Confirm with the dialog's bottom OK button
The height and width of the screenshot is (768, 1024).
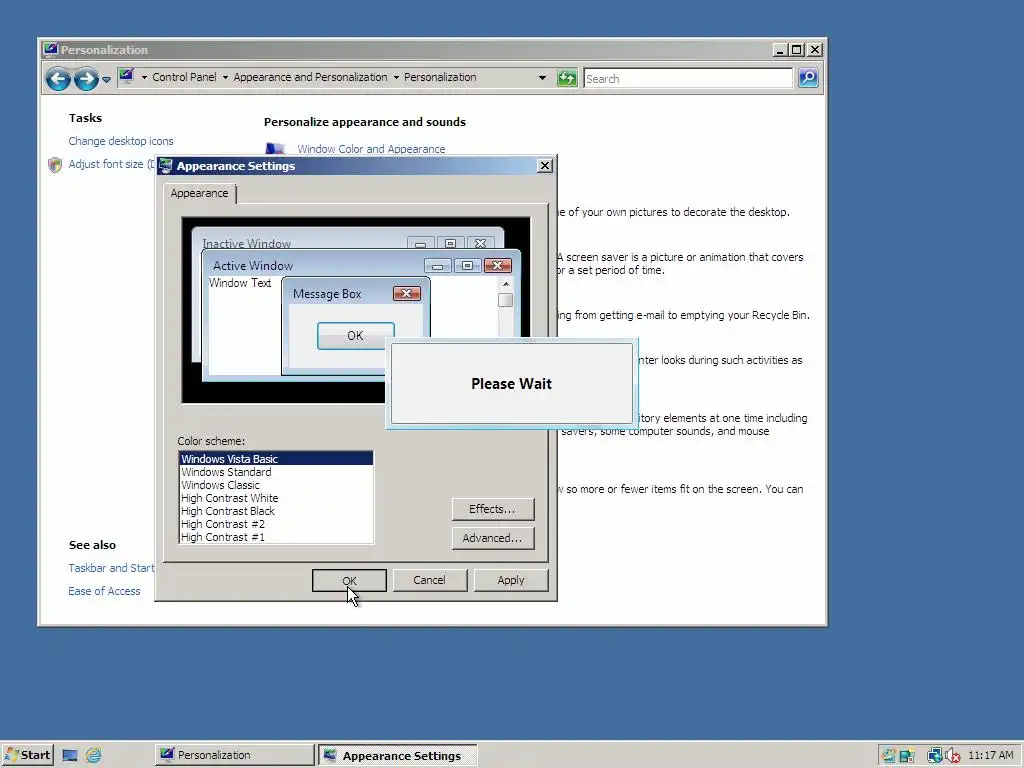point(349,581)
